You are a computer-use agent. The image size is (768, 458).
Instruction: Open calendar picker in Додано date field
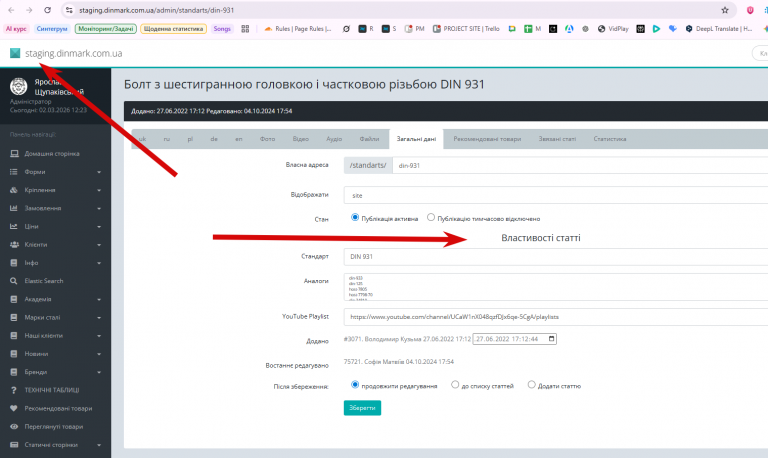(552, 339)
